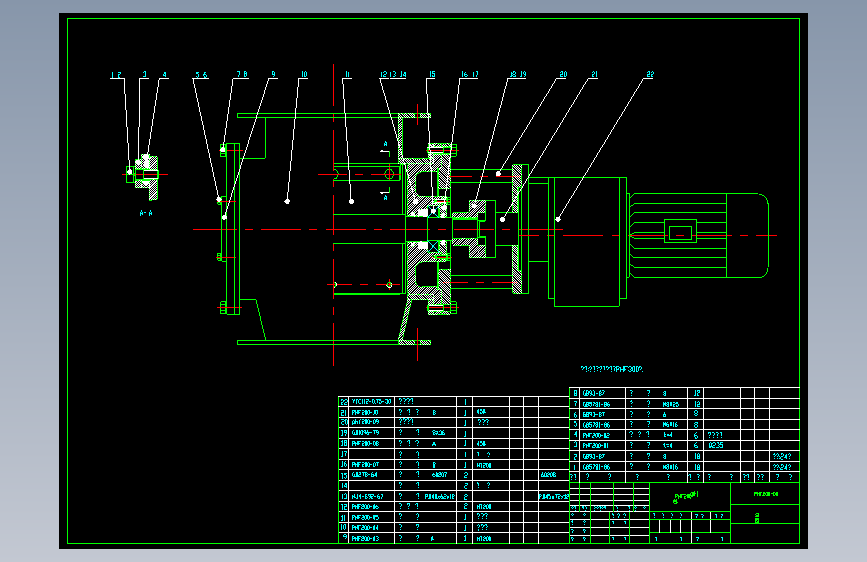Select the "M6x16" spec cell in row 5
The image size is (867, 562).
(670, 425)
